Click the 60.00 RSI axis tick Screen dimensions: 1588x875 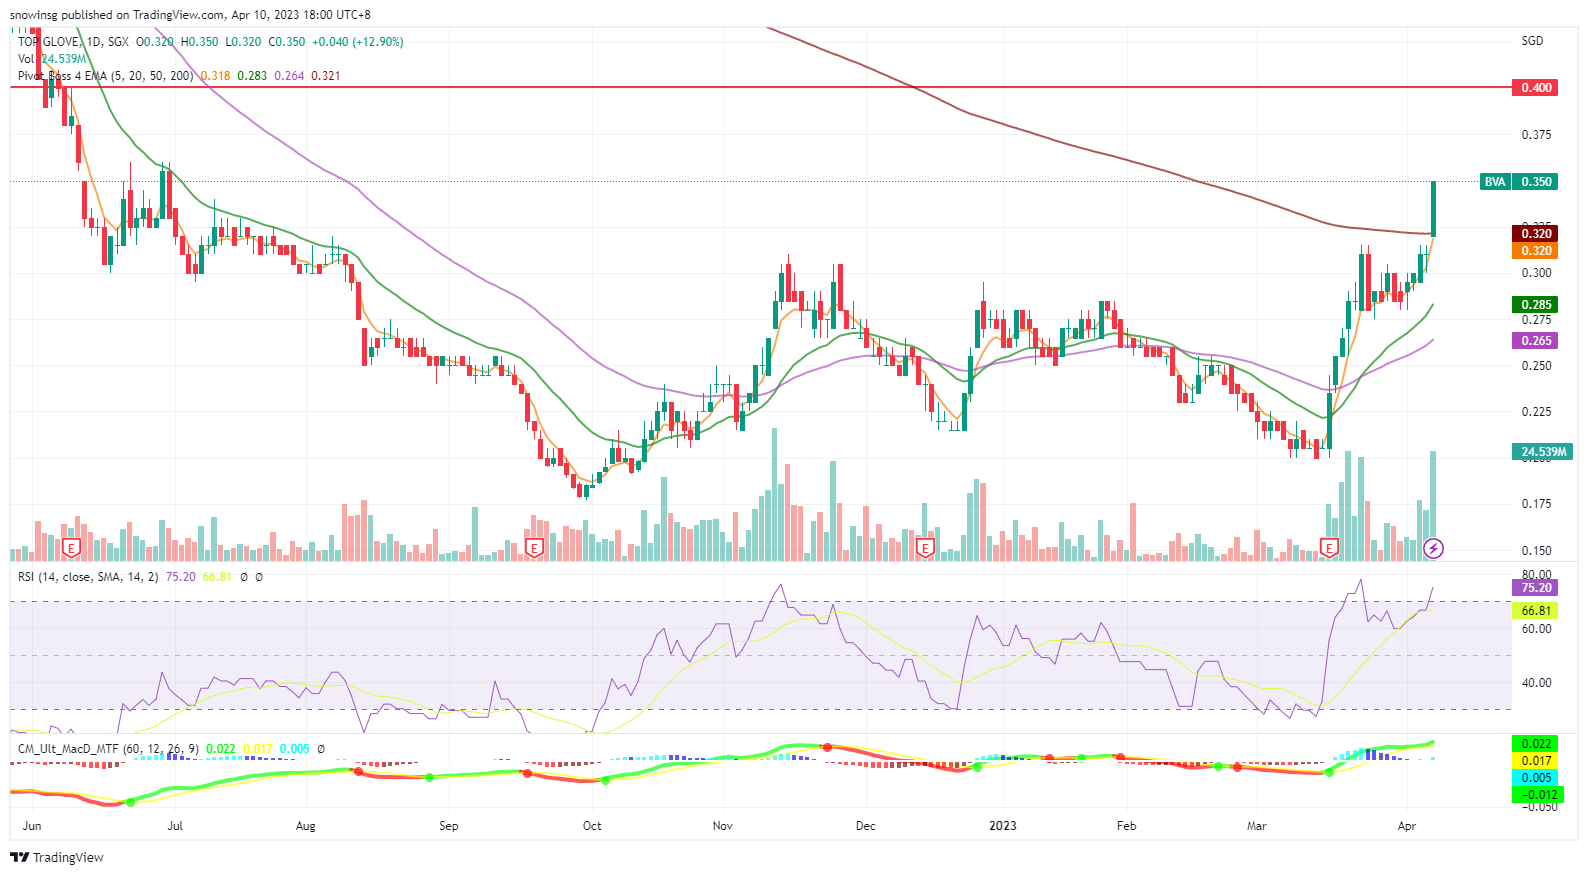coord(1536,629)
